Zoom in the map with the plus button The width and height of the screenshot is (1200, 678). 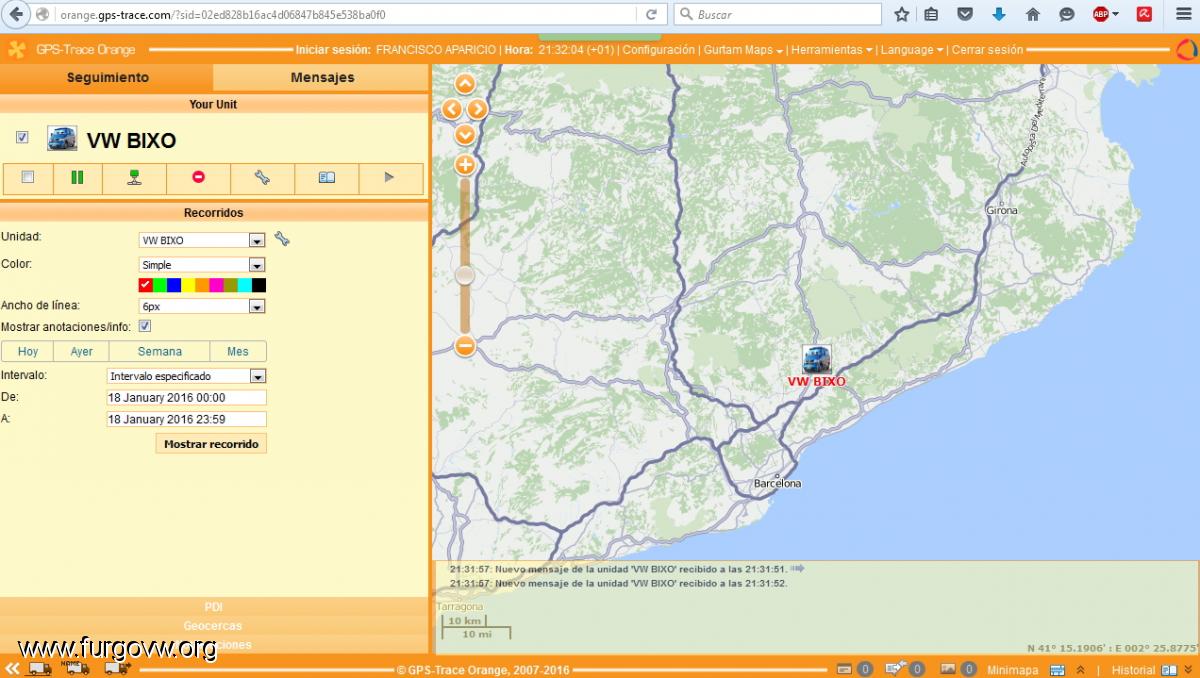click(465, 165)
